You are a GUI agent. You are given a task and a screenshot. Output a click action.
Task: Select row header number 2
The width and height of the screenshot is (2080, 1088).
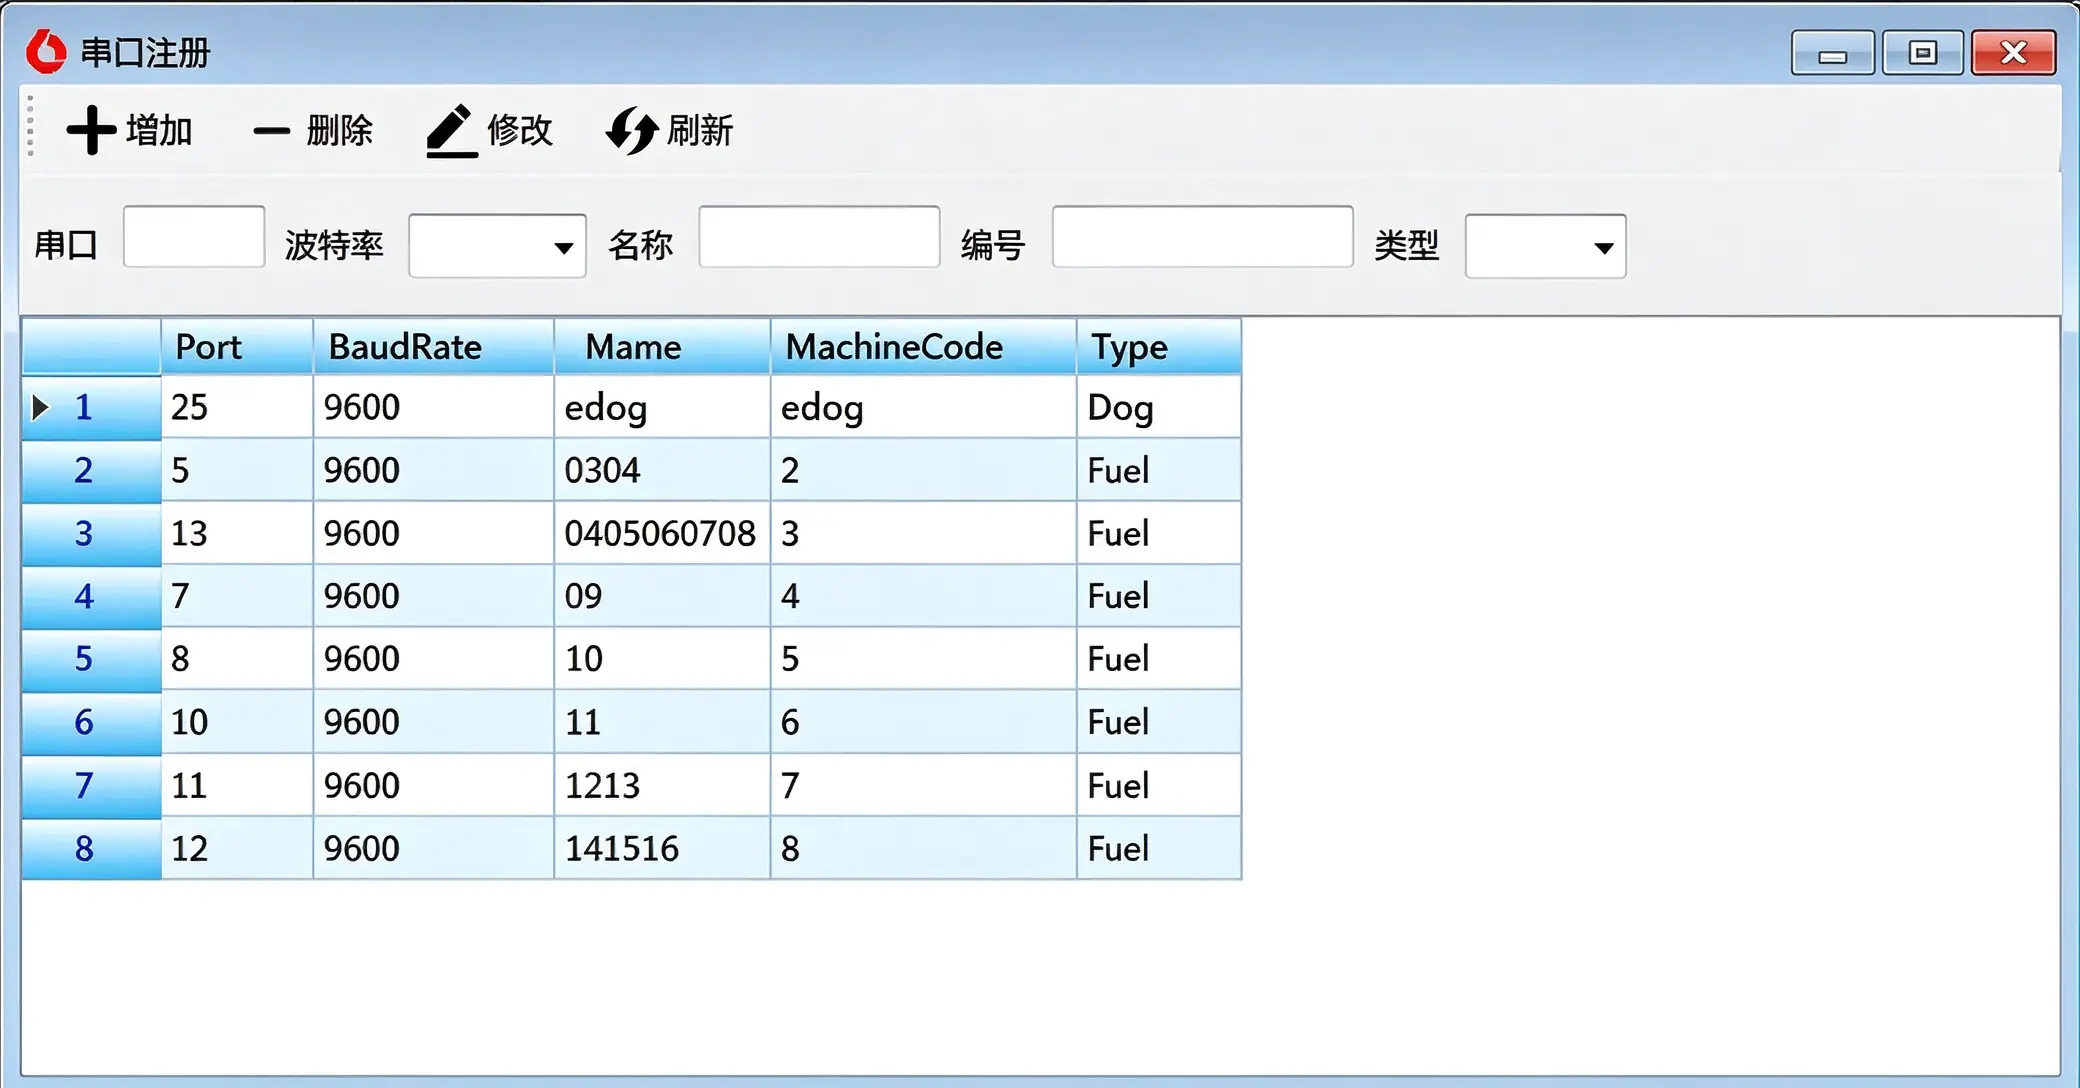tap(91, 470)
